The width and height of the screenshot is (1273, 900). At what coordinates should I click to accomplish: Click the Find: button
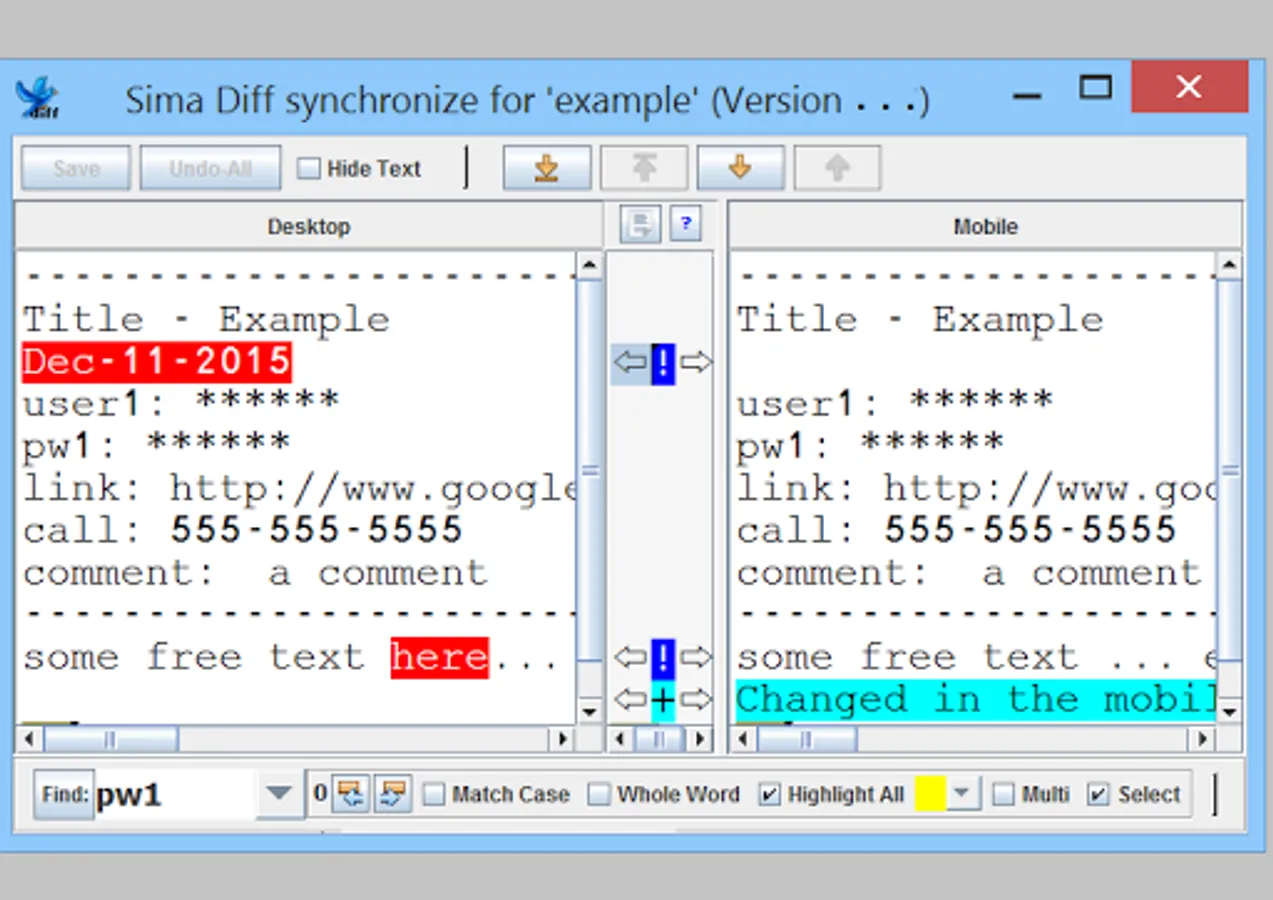[64, 795]
